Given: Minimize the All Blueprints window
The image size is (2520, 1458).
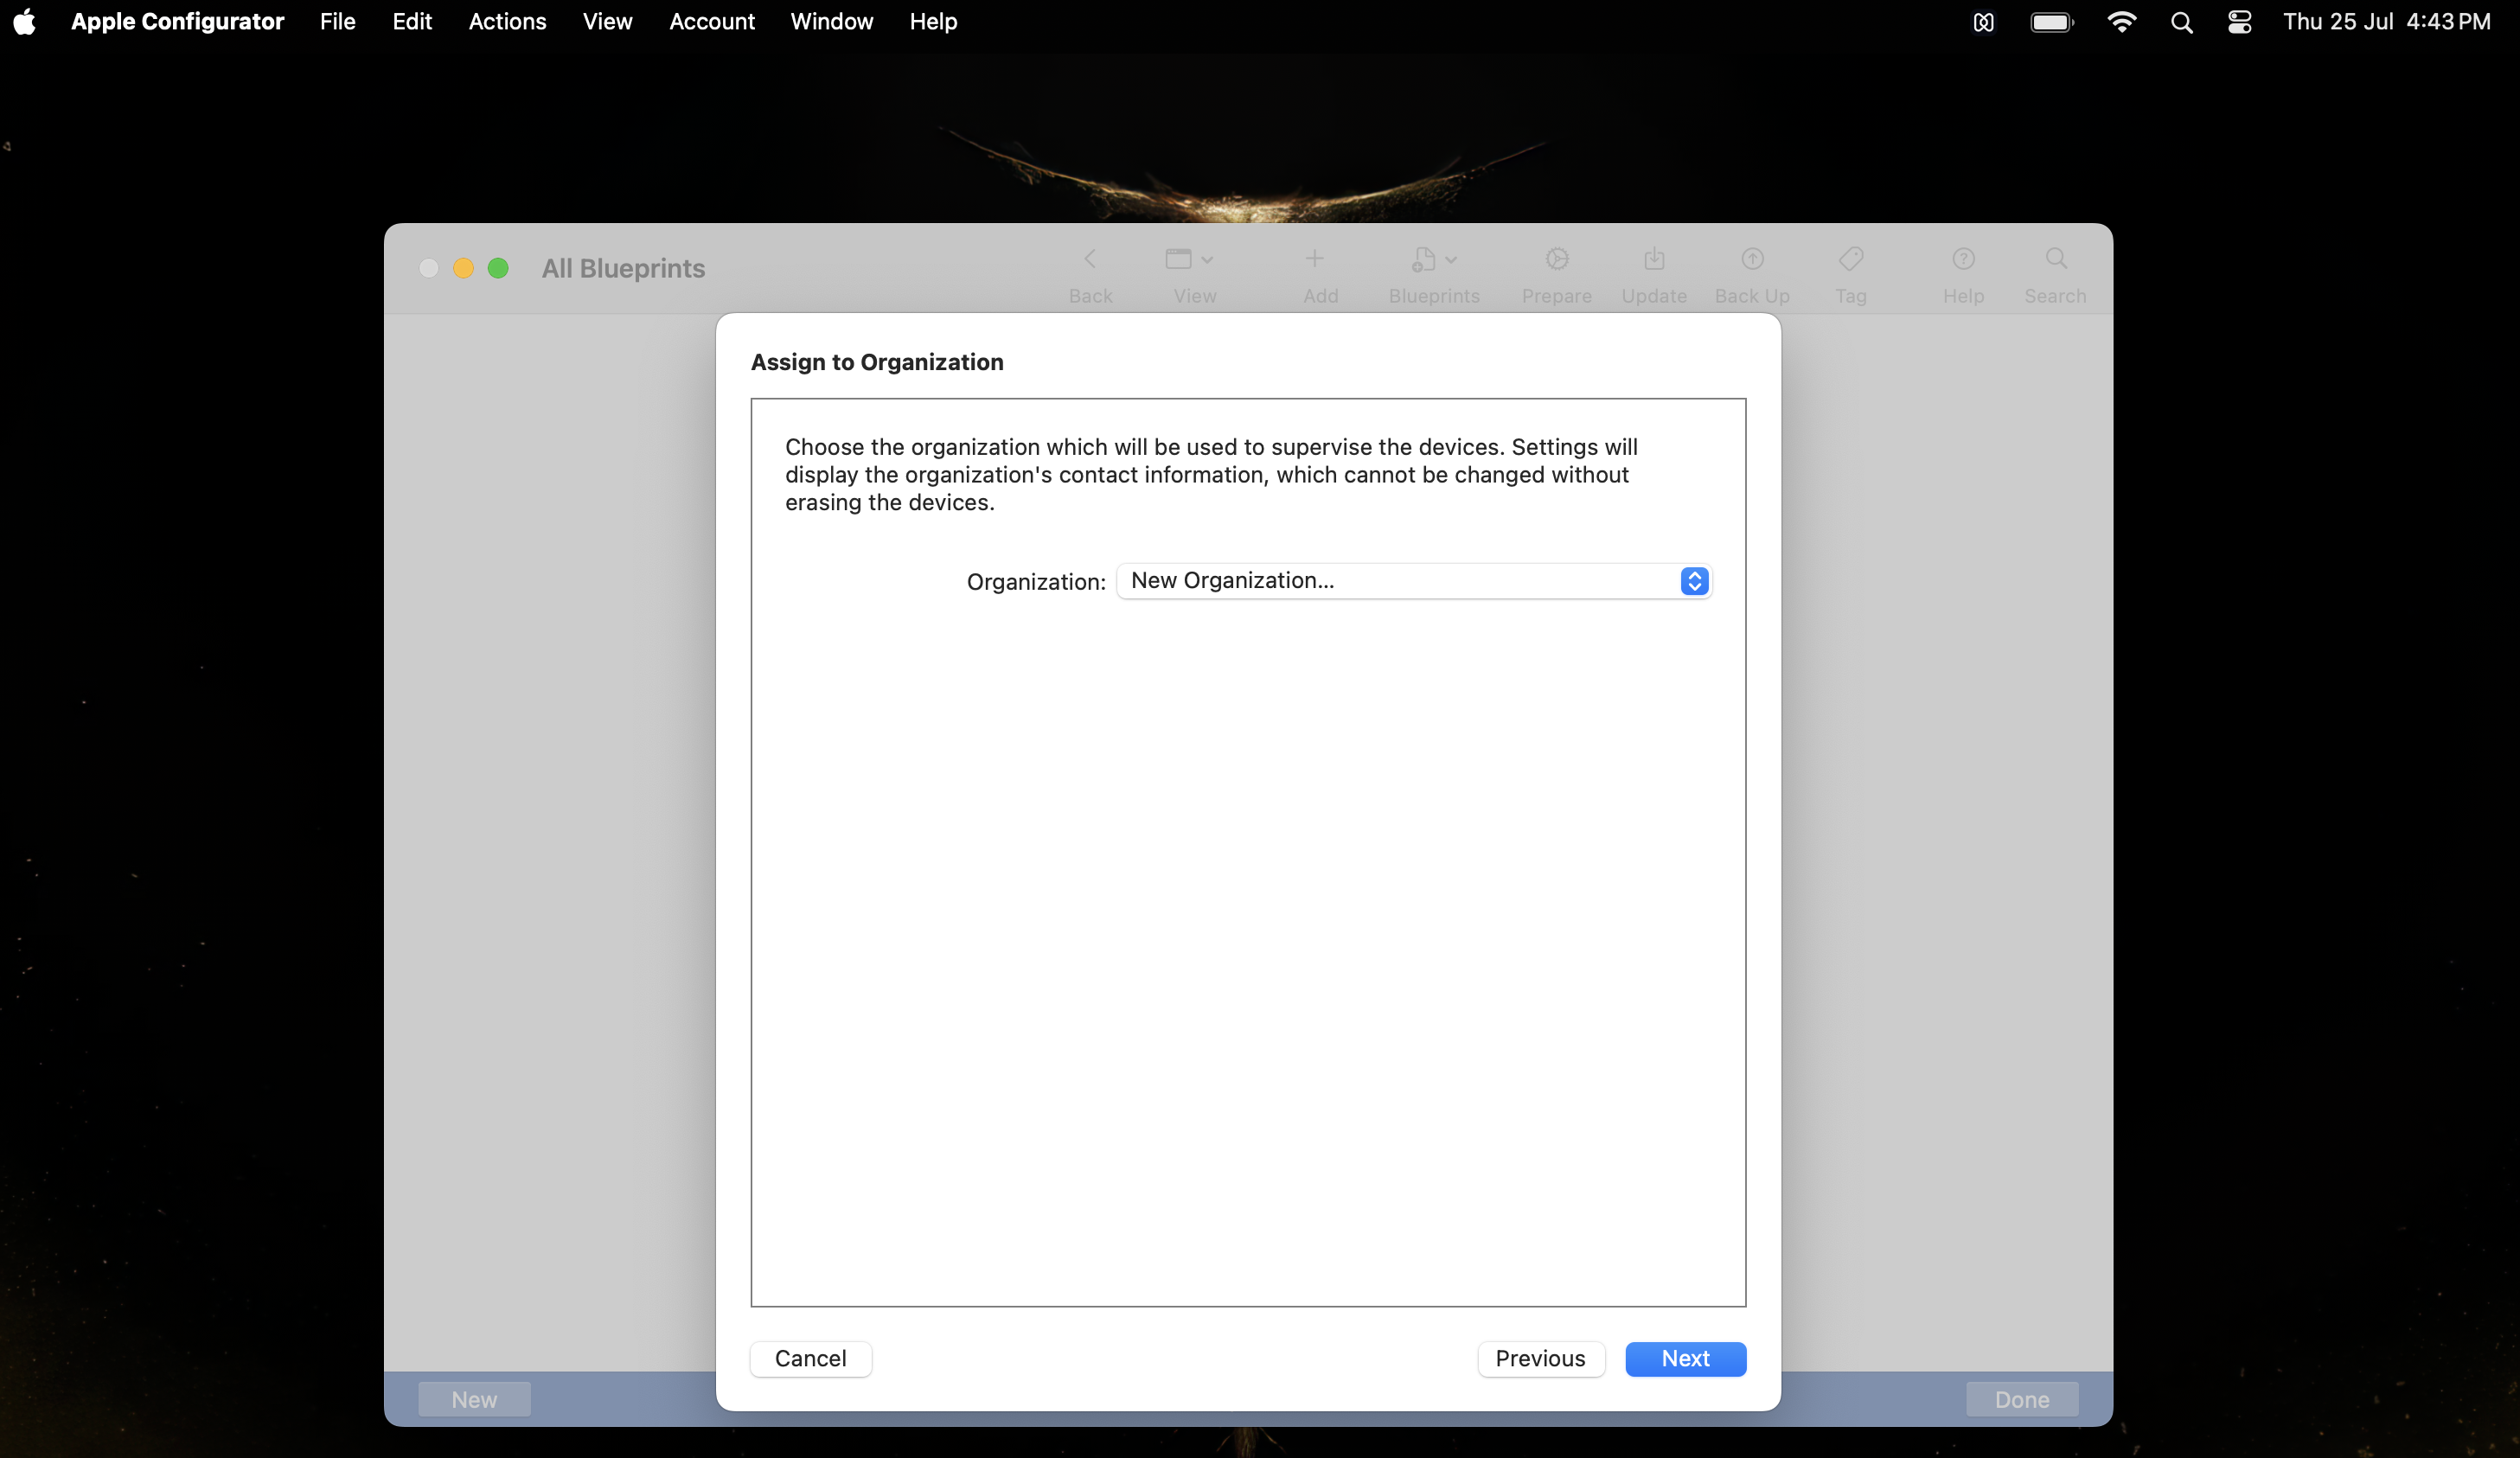Looking at the screenshot, I should click(x=463, y=268).
